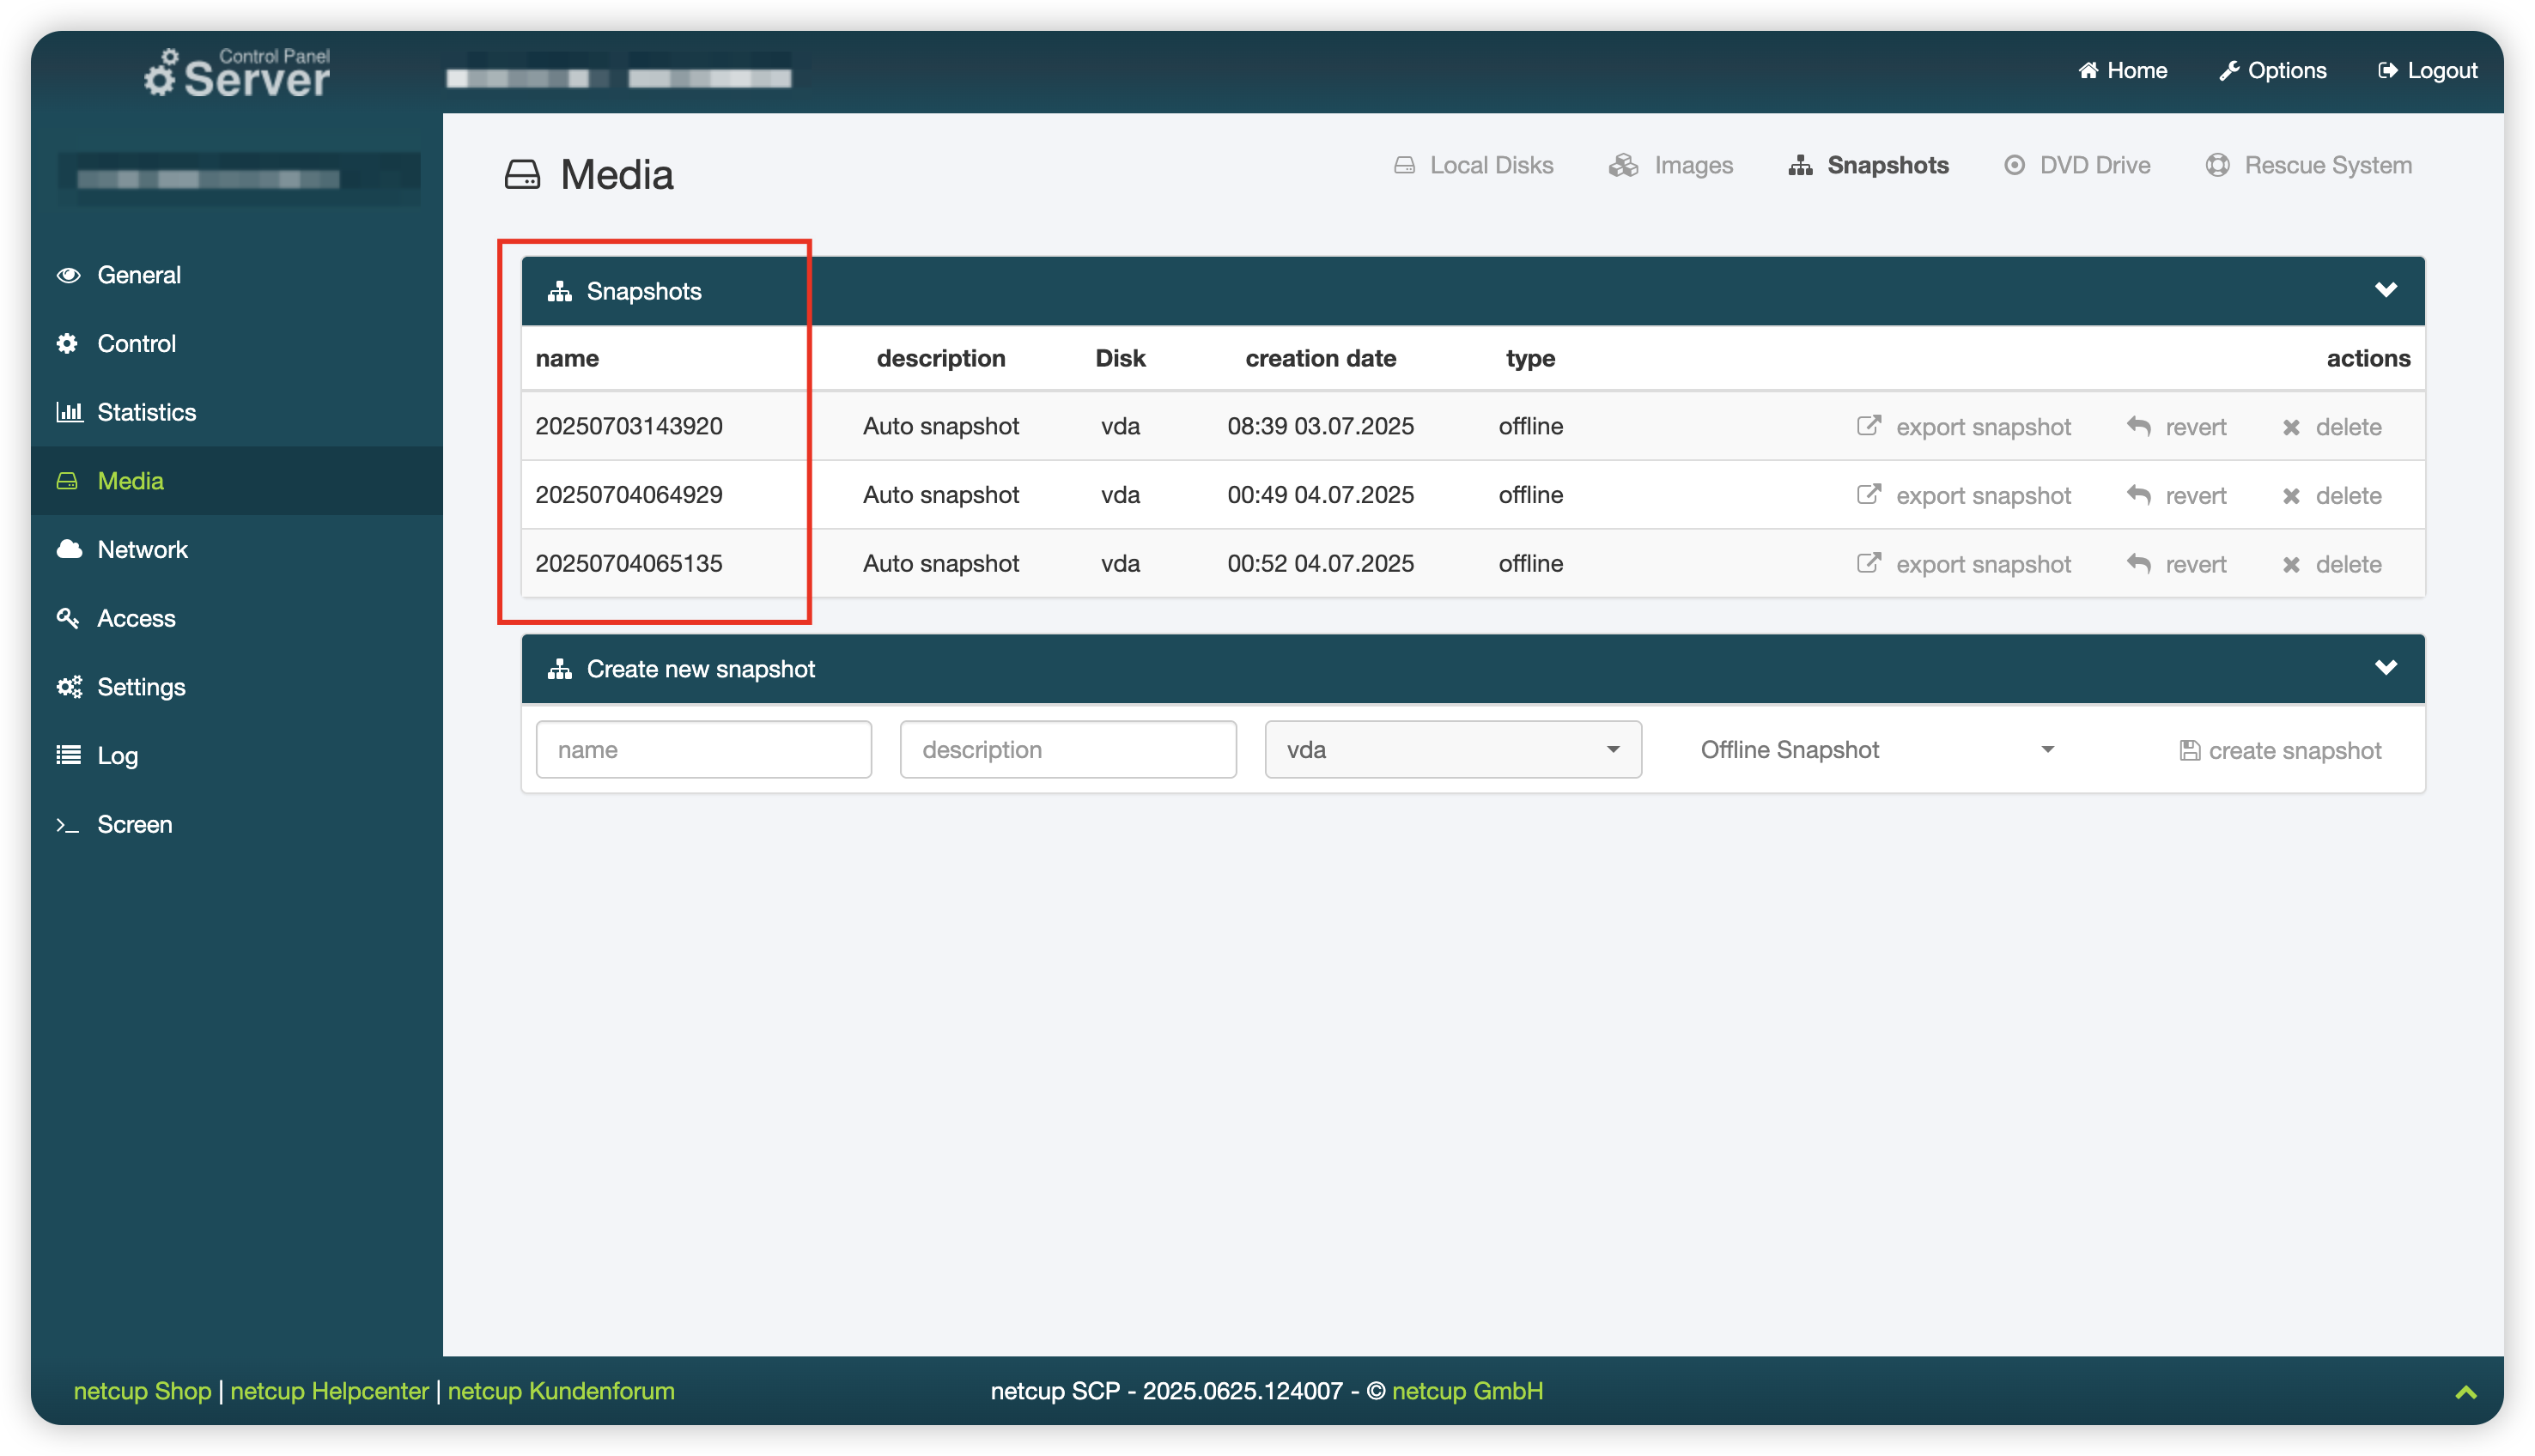
Task: Revert to snapshot 20250704065135
Action: click(2176, 564)
